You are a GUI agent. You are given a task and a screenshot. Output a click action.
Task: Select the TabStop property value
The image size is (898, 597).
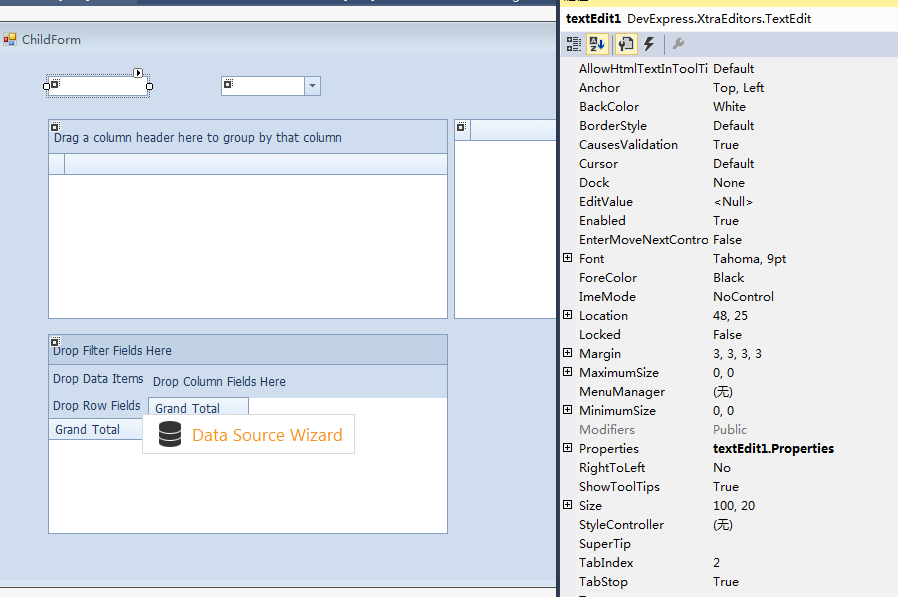tap(726, 582)
